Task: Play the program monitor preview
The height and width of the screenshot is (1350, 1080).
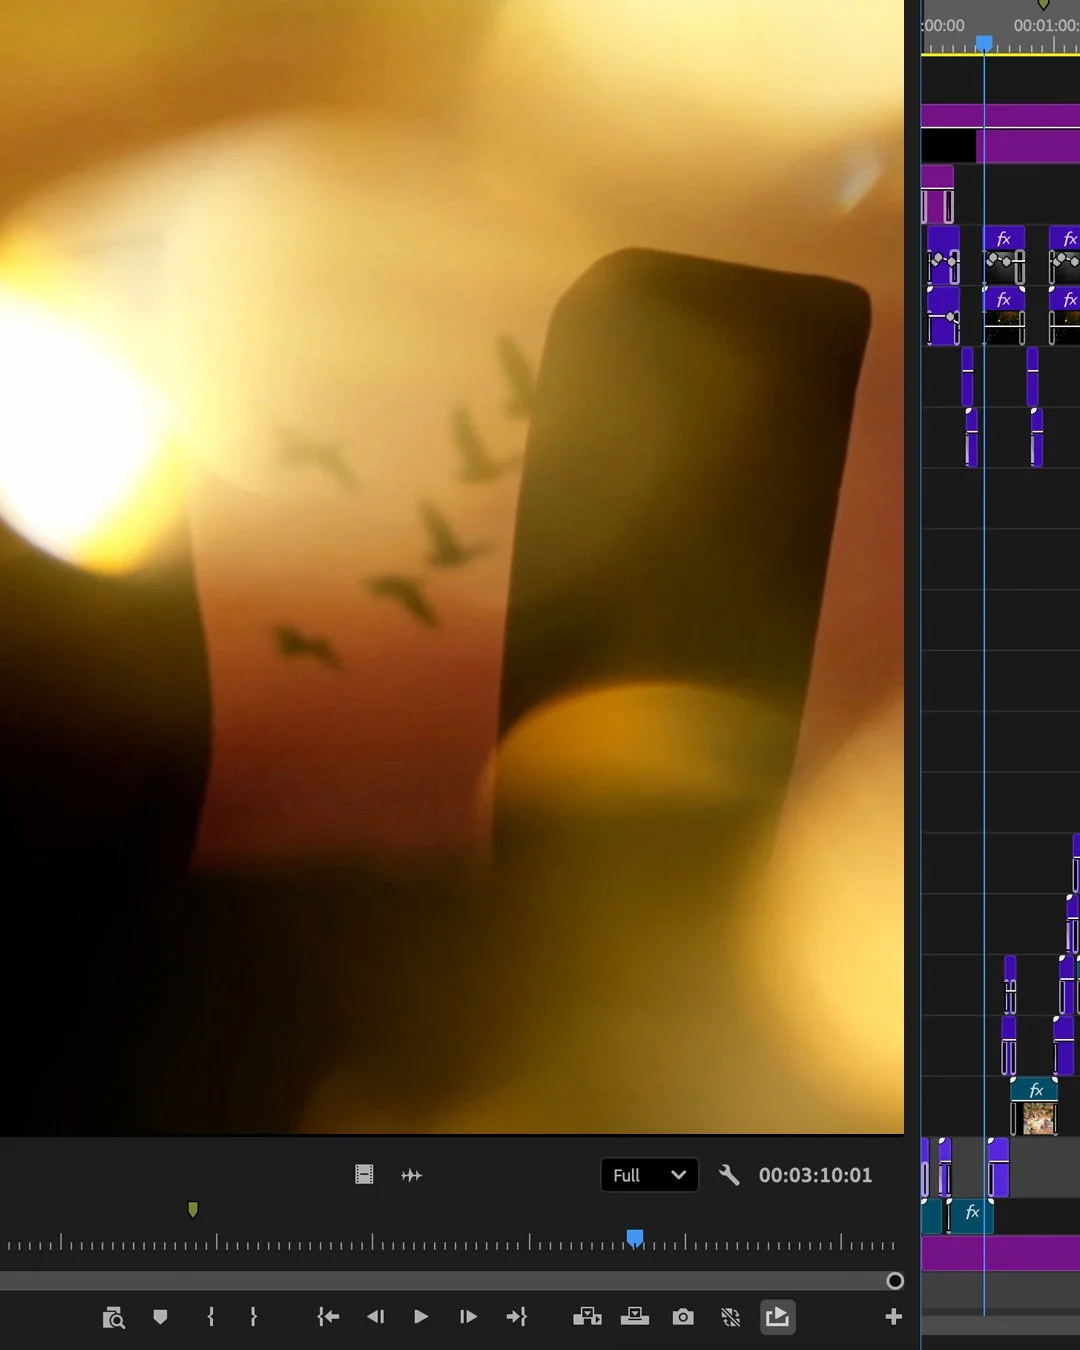Action: click(421, 1317)
